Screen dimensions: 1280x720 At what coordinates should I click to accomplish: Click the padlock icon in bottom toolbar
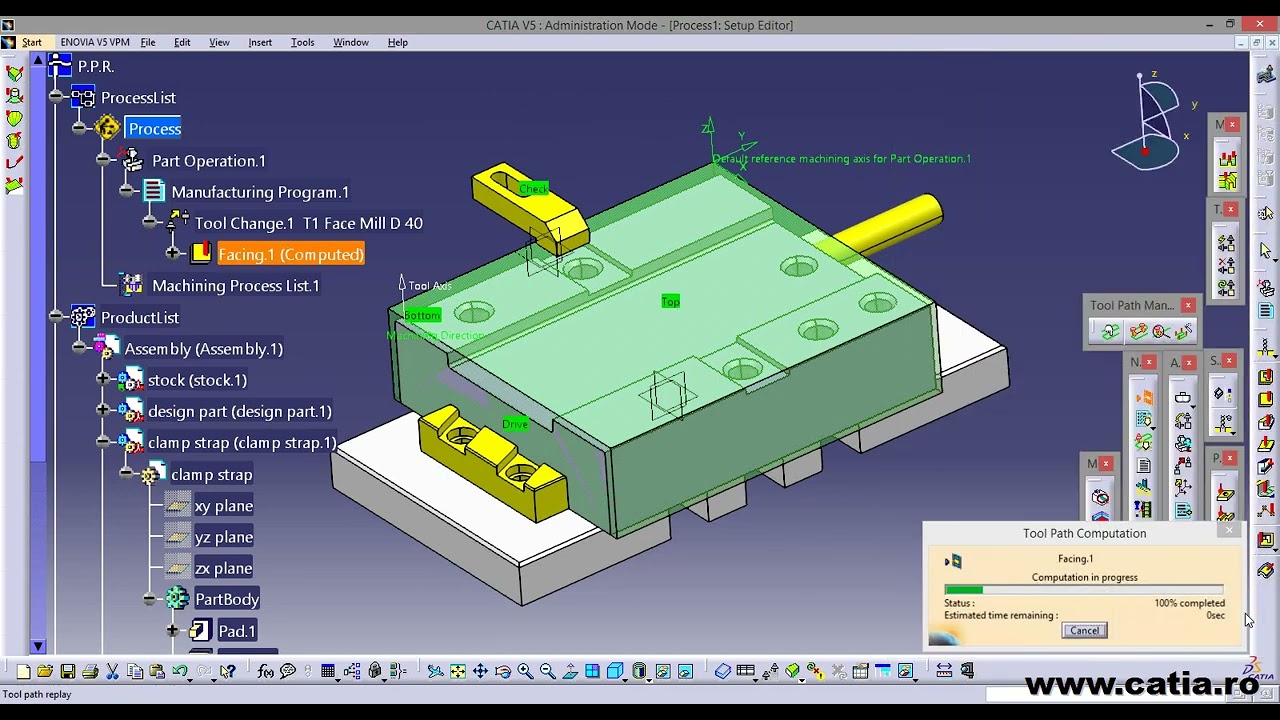(x=375, y=672)
